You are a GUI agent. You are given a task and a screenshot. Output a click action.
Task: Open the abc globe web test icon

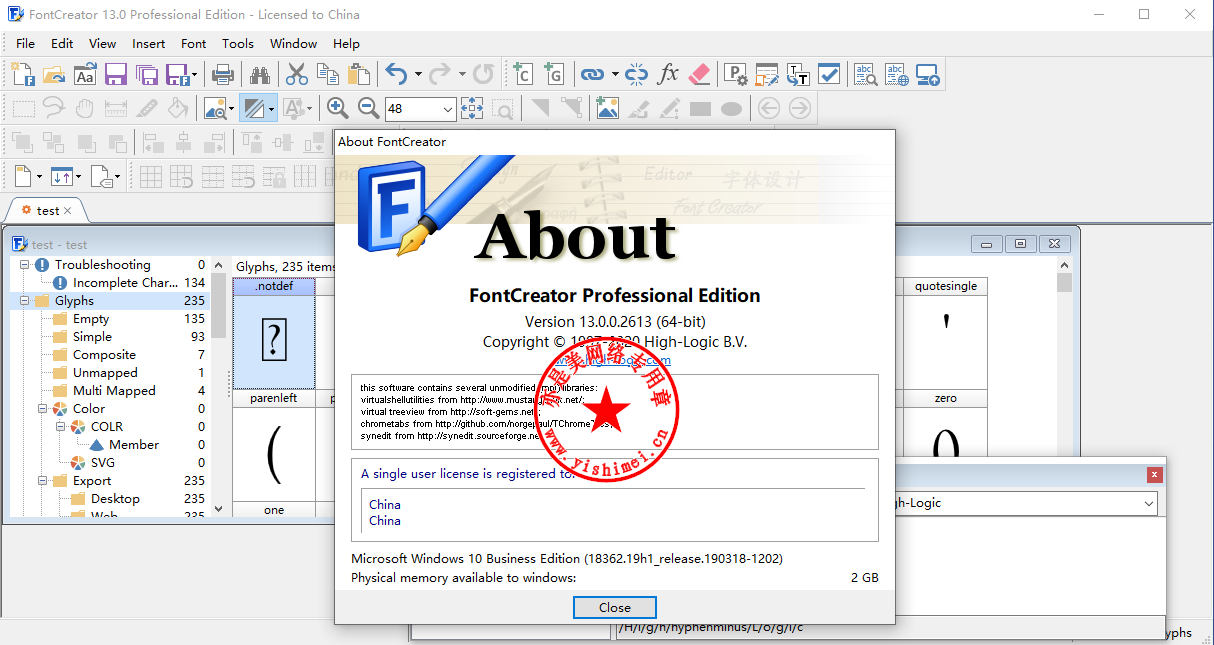pyautogui.click(x=897, y=74)
